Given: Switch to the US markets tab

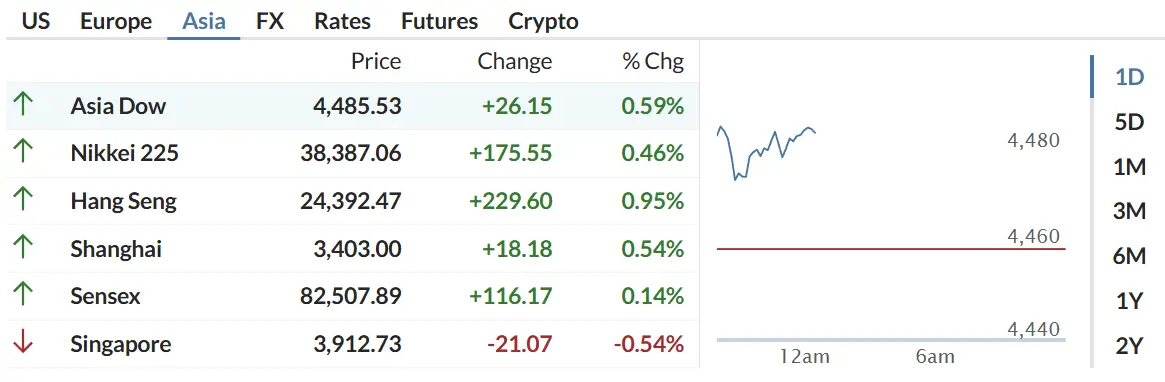Looking at the screenshot, I should tap(36, 21).
